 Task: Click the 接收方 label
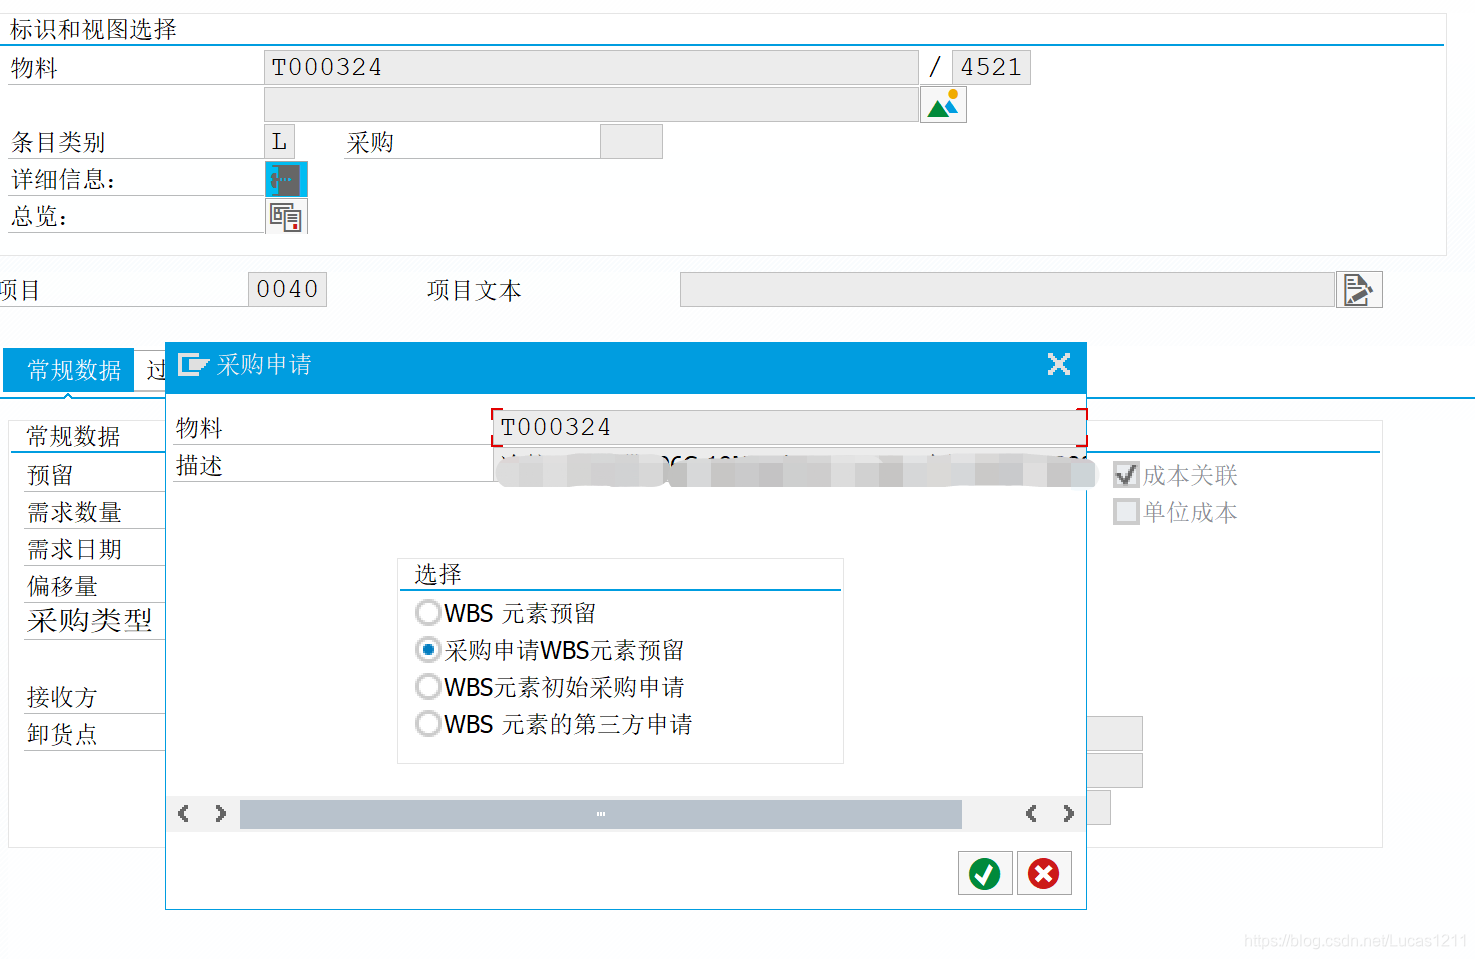62,697
